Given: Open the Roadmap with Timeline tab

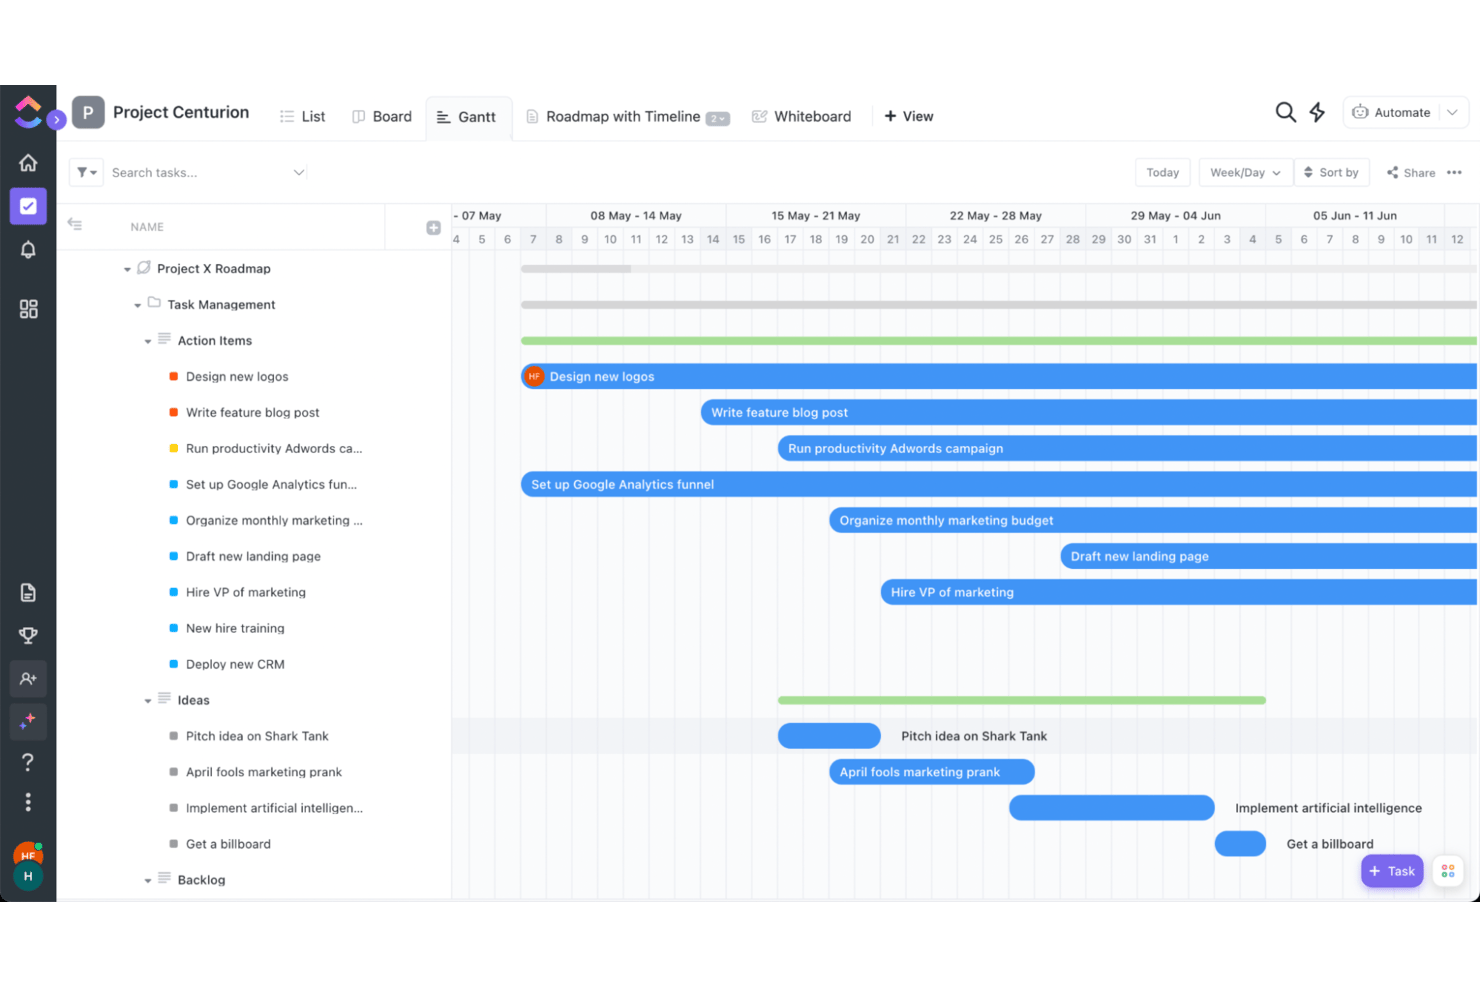Looking at the screenshot, I should coord(628,117).
